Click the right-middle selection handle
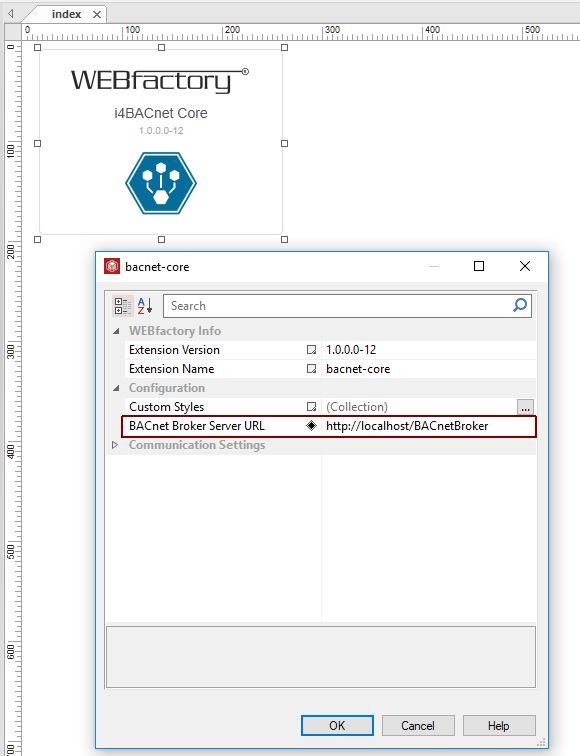Viewport: 580px width, 756px height. (x=284, y=143)
